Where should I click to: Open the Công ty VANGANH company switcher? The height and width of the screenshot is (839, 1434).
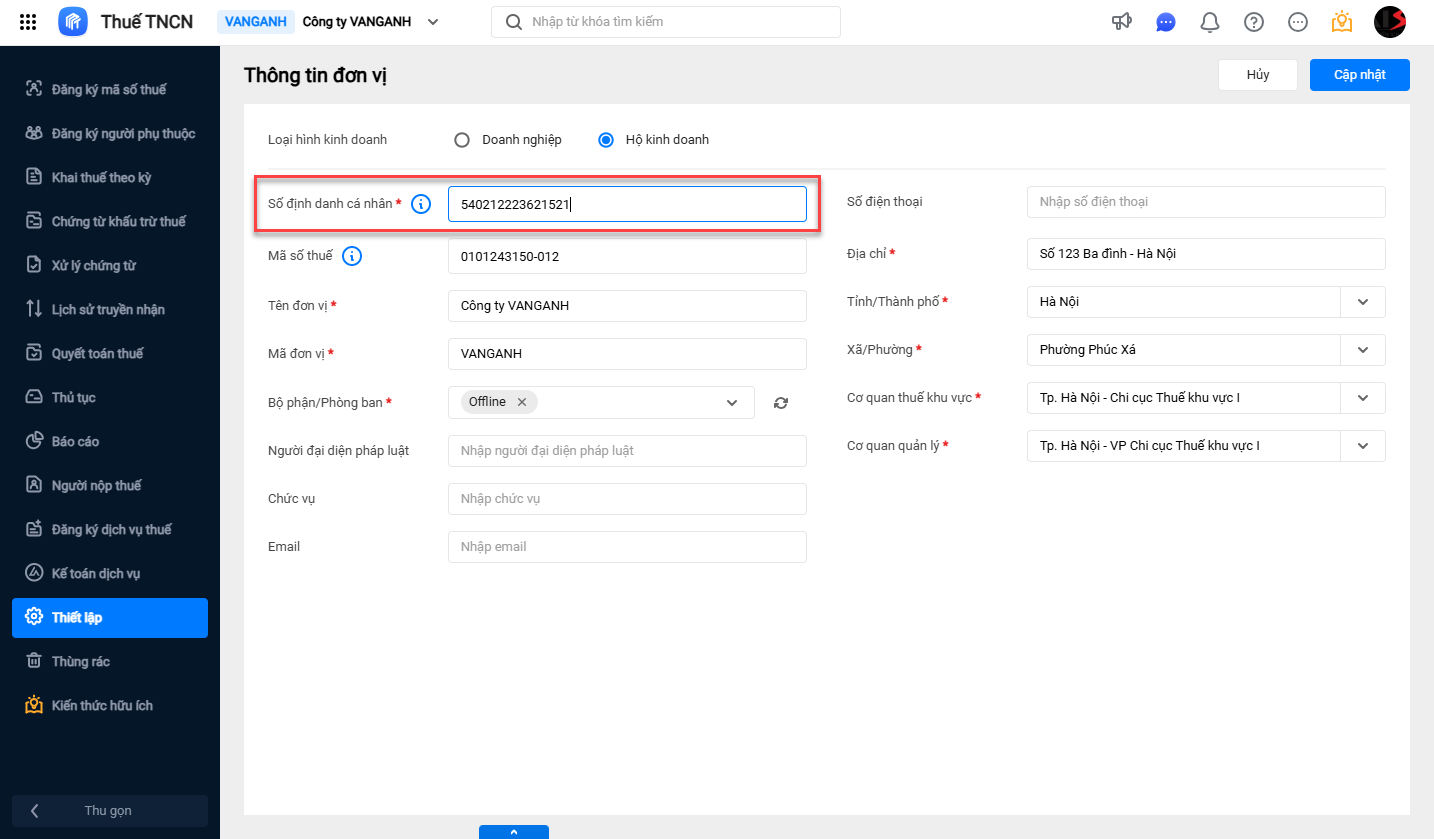pos(370,22)
